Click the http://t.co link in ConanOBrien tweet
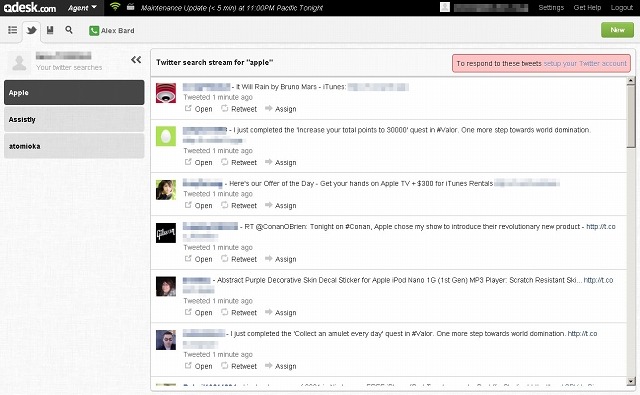 click(601, 226)
